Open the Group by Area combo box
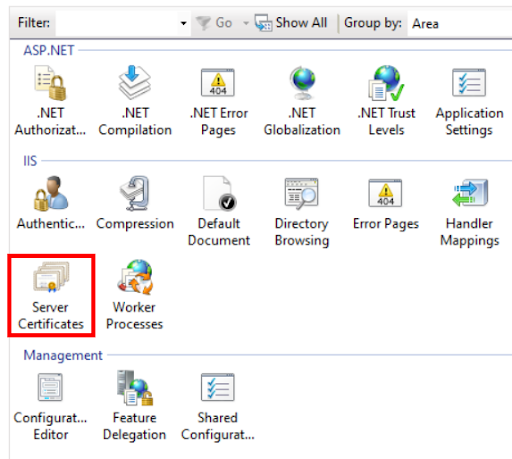The width and height of the screenshot is (512, 459). (x=459, y=24)
